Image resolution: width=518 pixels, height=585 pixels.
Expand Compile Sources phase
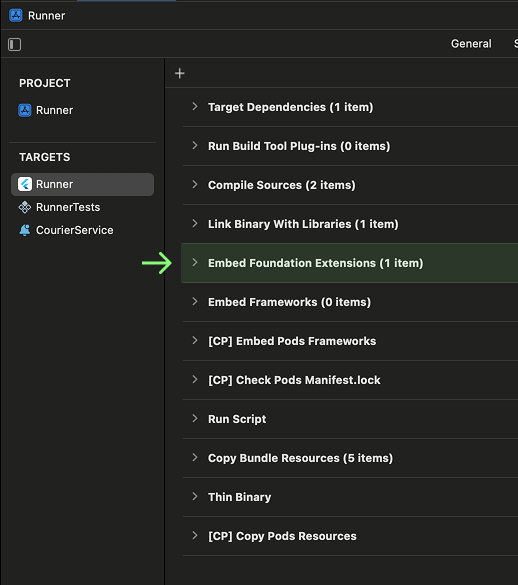coord(194,184)
